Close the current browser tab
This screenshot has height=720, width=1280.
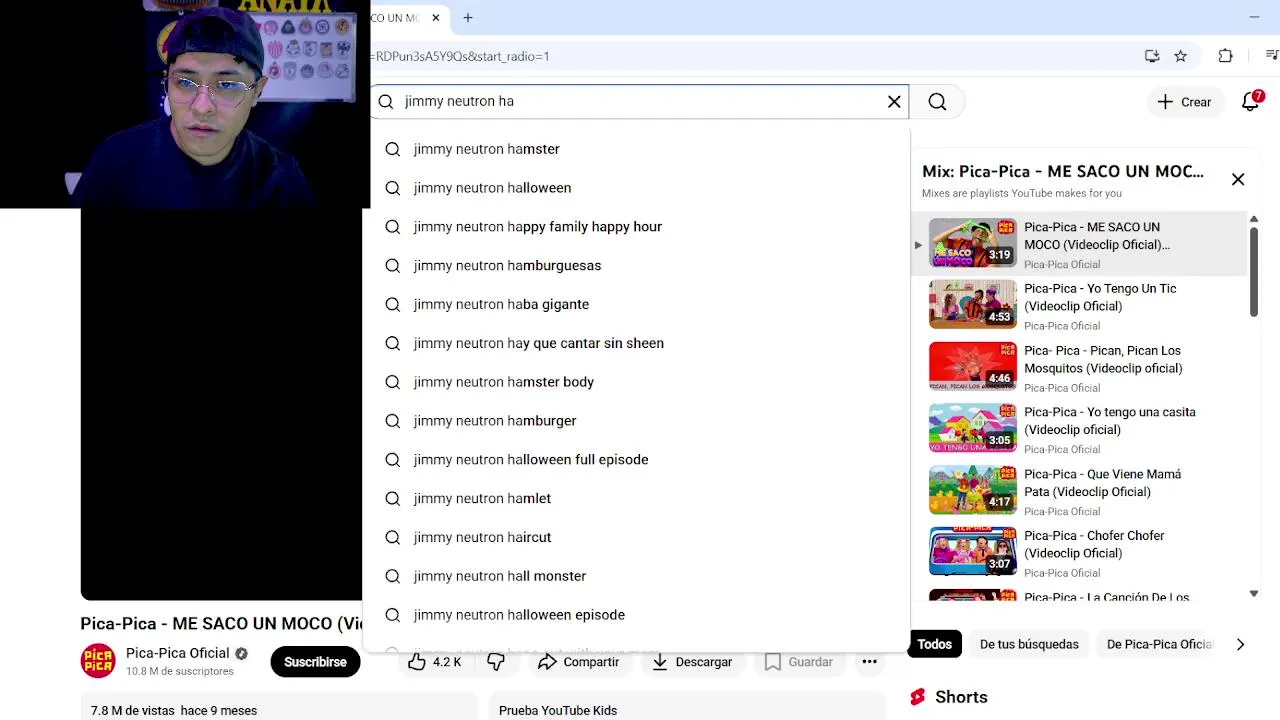[436, 17]
